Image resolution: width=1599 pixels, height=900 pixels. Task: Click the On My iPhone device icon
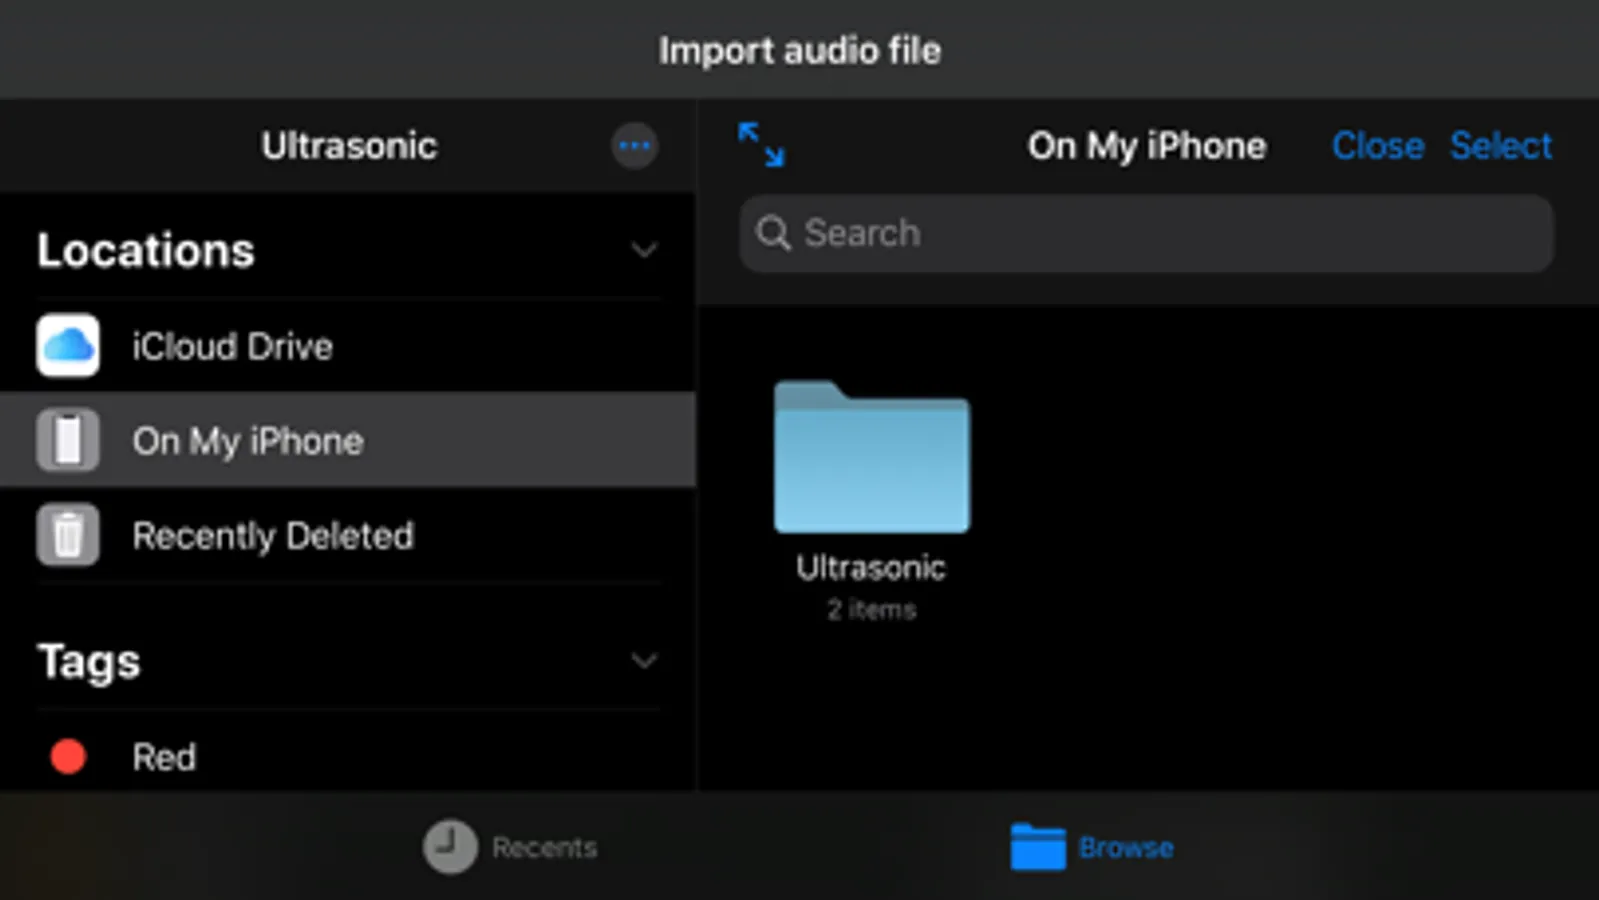coord(68,440)
